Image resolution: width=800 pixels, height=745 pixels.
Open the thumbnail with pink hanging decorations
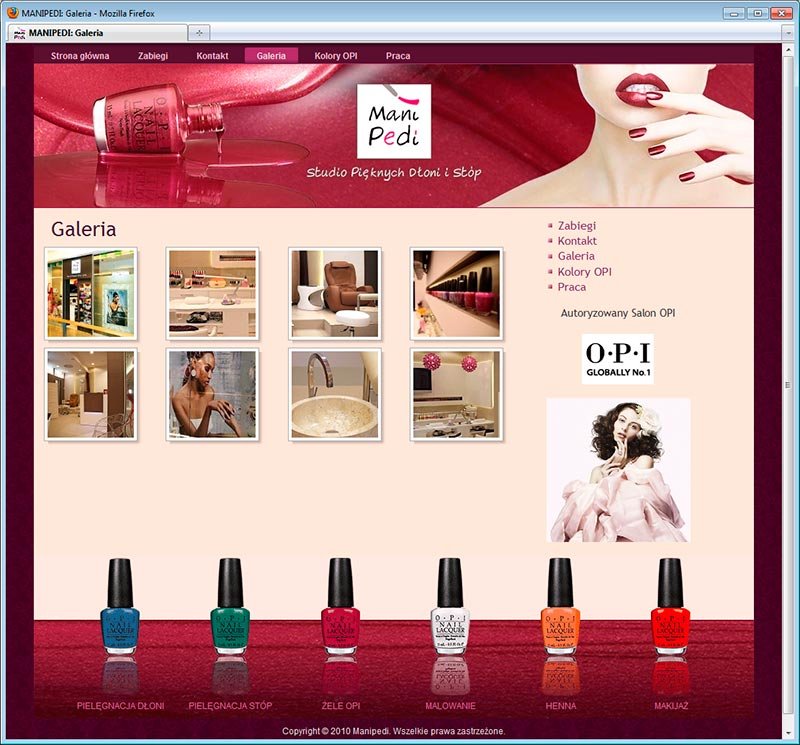[457, 394]
